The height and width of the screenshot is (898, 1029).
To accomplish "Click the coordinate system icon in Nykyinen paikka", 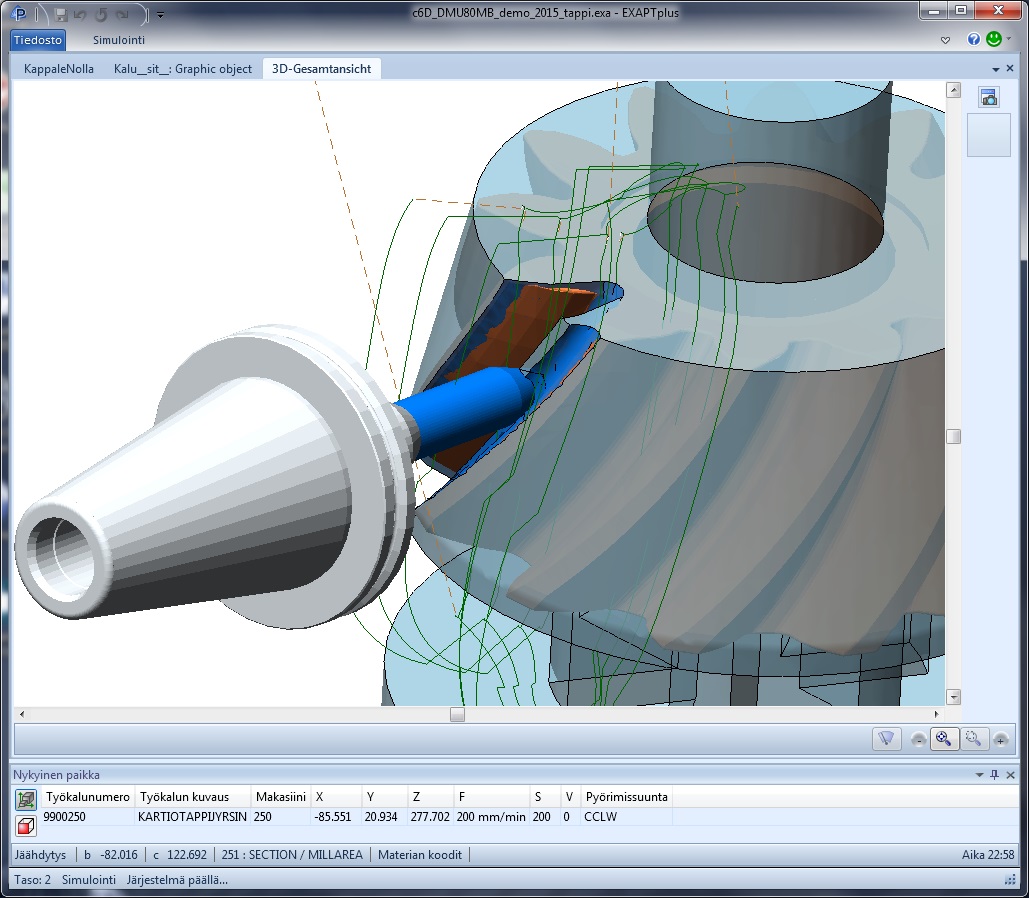I will coord(26,798).
